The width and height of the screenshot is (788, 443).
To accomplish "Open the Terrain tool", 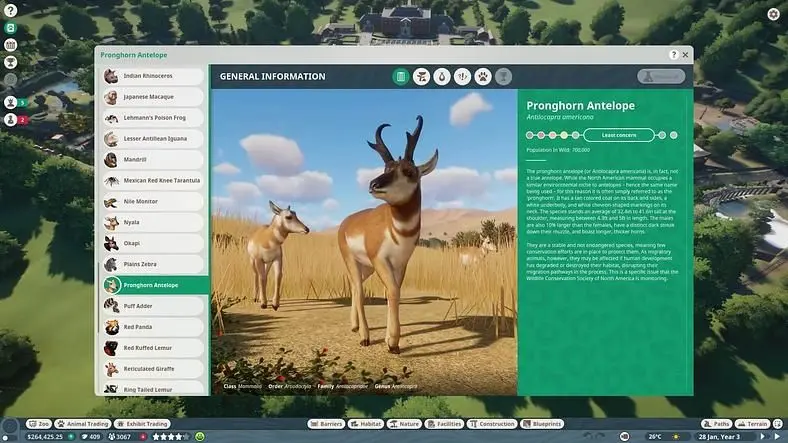I will click(753, 424).
